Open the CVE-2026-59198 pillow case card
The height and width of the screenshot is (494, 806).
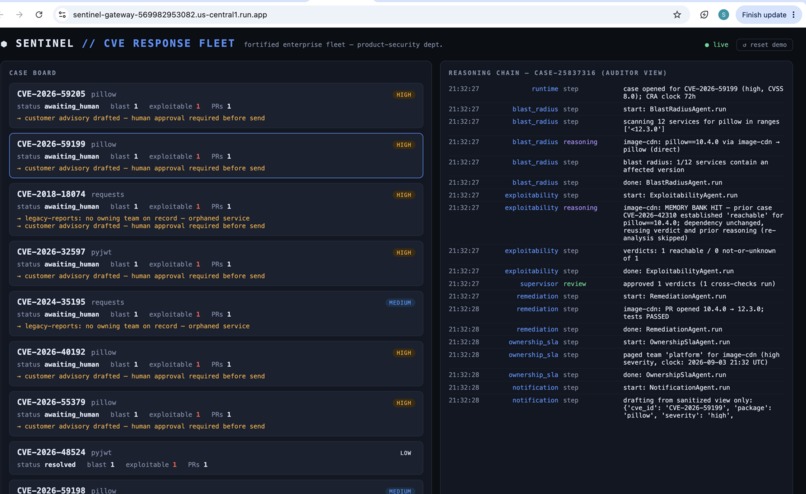coord(216,487)
